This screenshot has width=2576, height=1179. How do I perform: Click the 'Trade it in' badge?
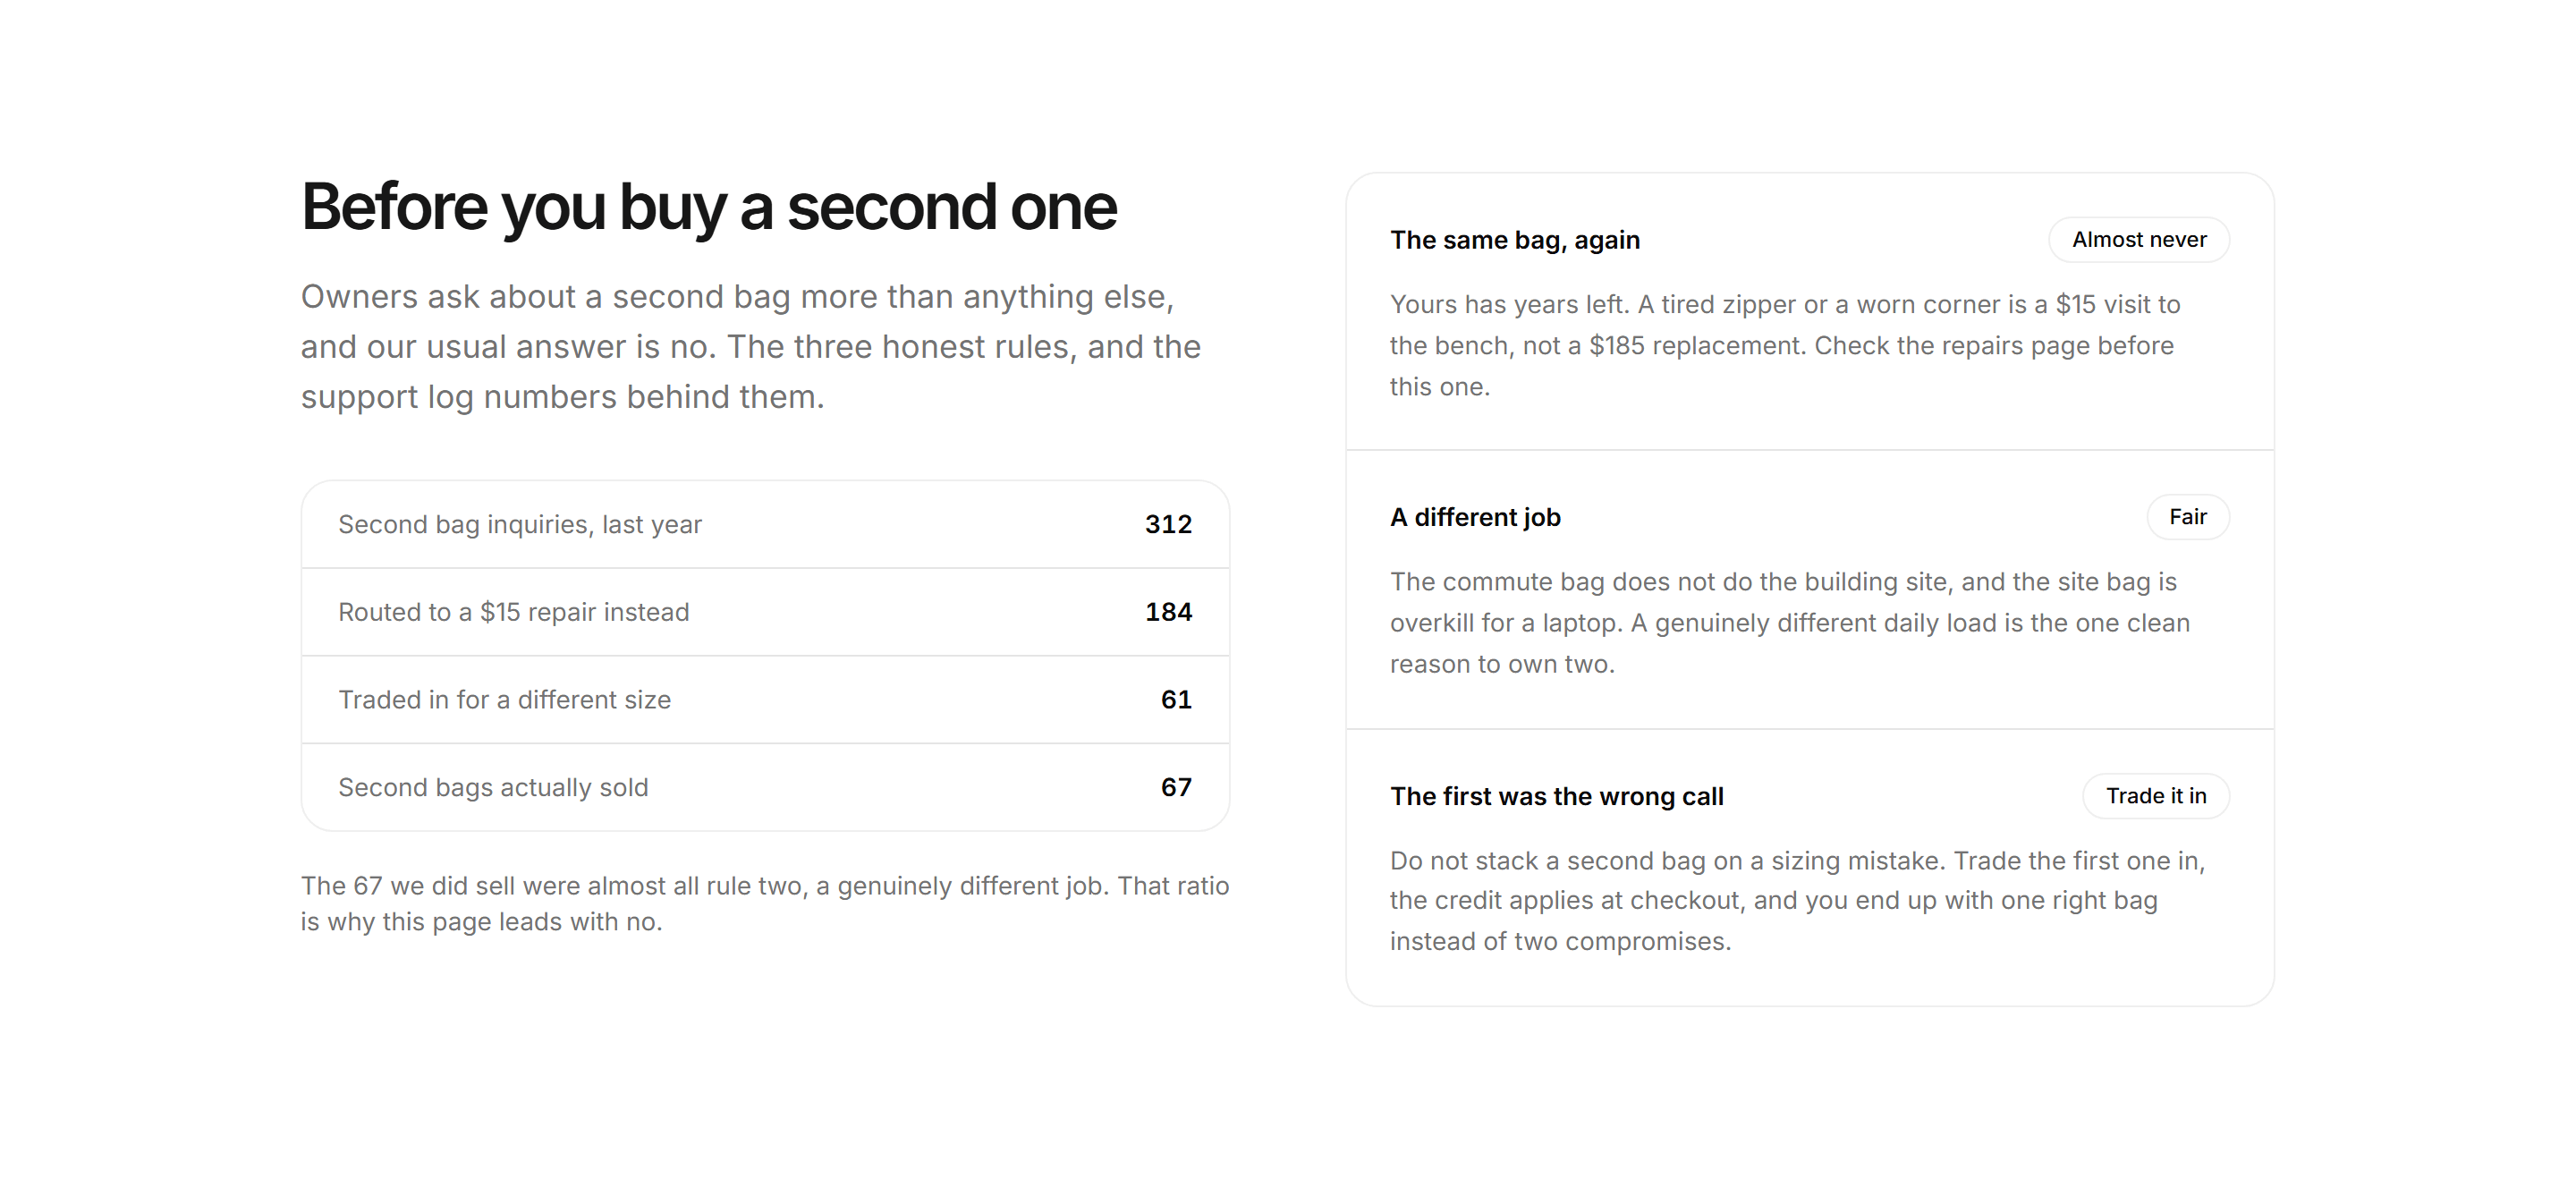coord(2155,796)
